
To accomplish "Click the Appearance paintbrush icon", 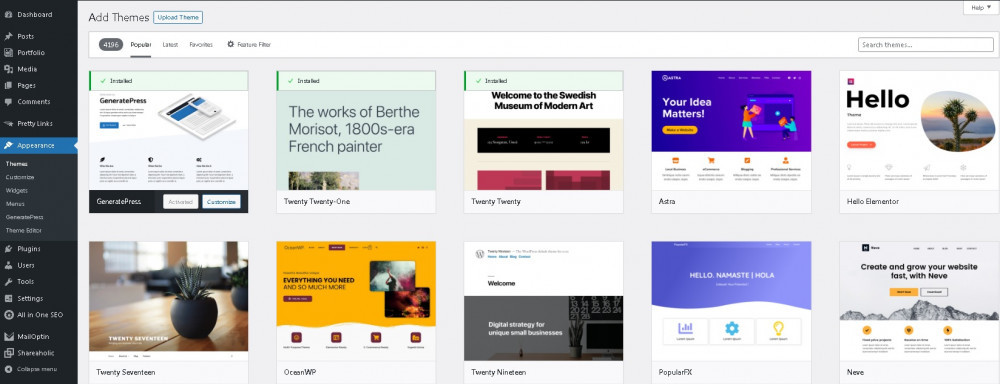I will click(8, 145).
